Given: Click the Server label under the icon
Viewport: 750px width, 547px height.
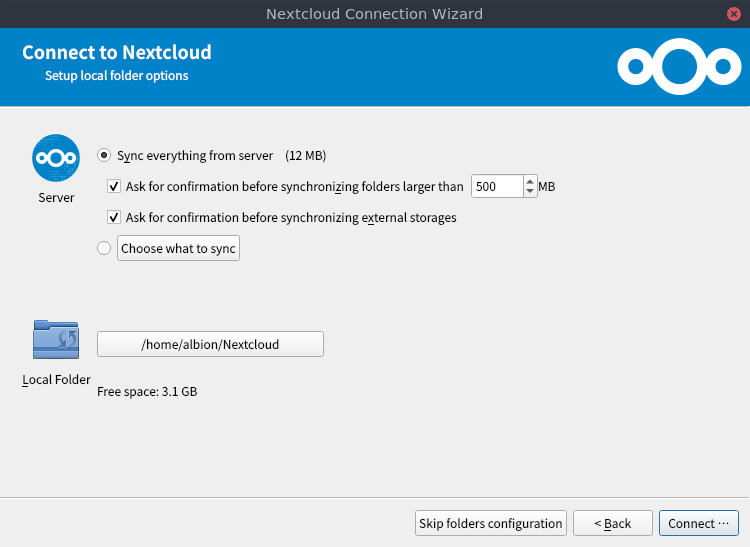Looking at the screenshot, I should (x=56, y=197).
